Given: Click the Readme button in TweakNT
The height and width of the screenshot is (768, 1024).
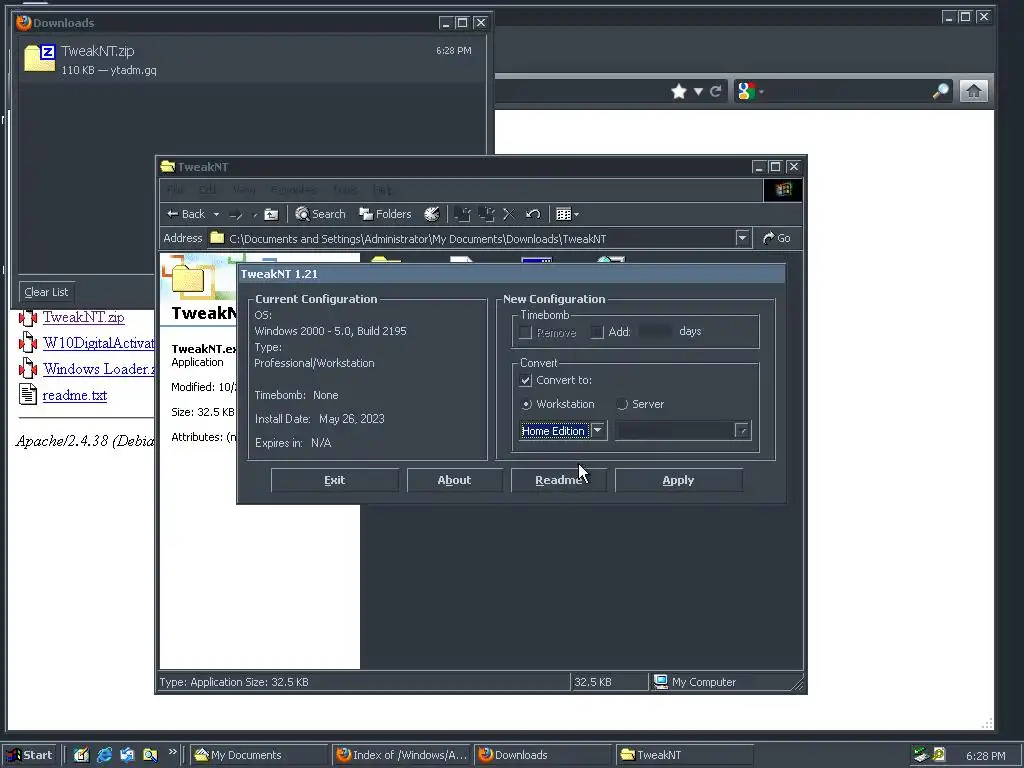Looking at the screenshot, I should tap(559, 480).
